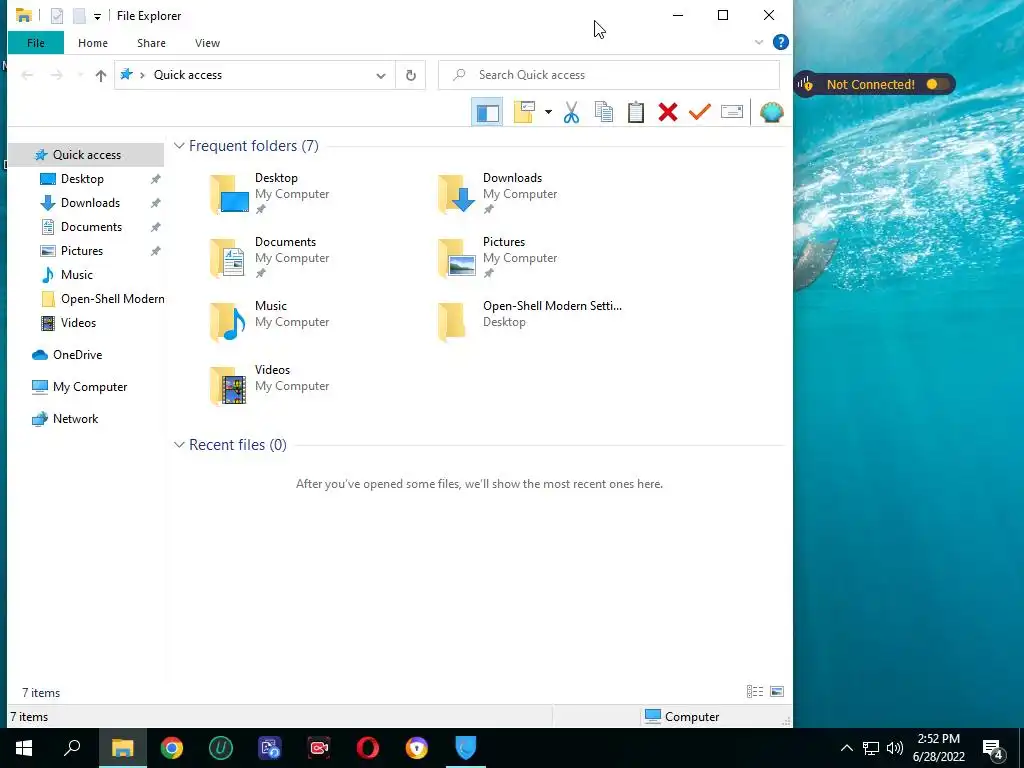Click the Windows Start button

click(24, 748)
